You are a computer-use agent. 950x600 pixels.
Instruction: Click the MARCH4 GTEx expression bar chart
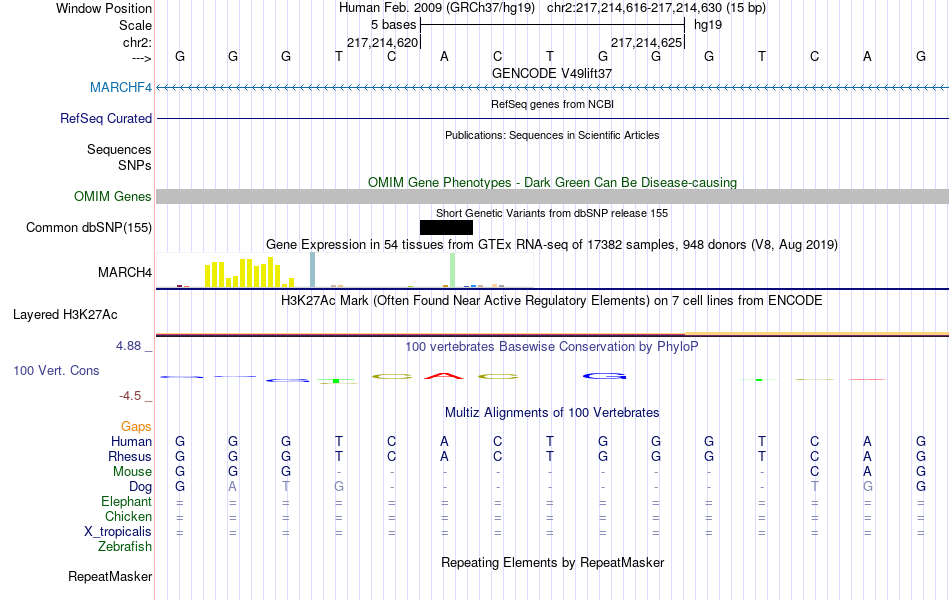[x=345, y=270]
